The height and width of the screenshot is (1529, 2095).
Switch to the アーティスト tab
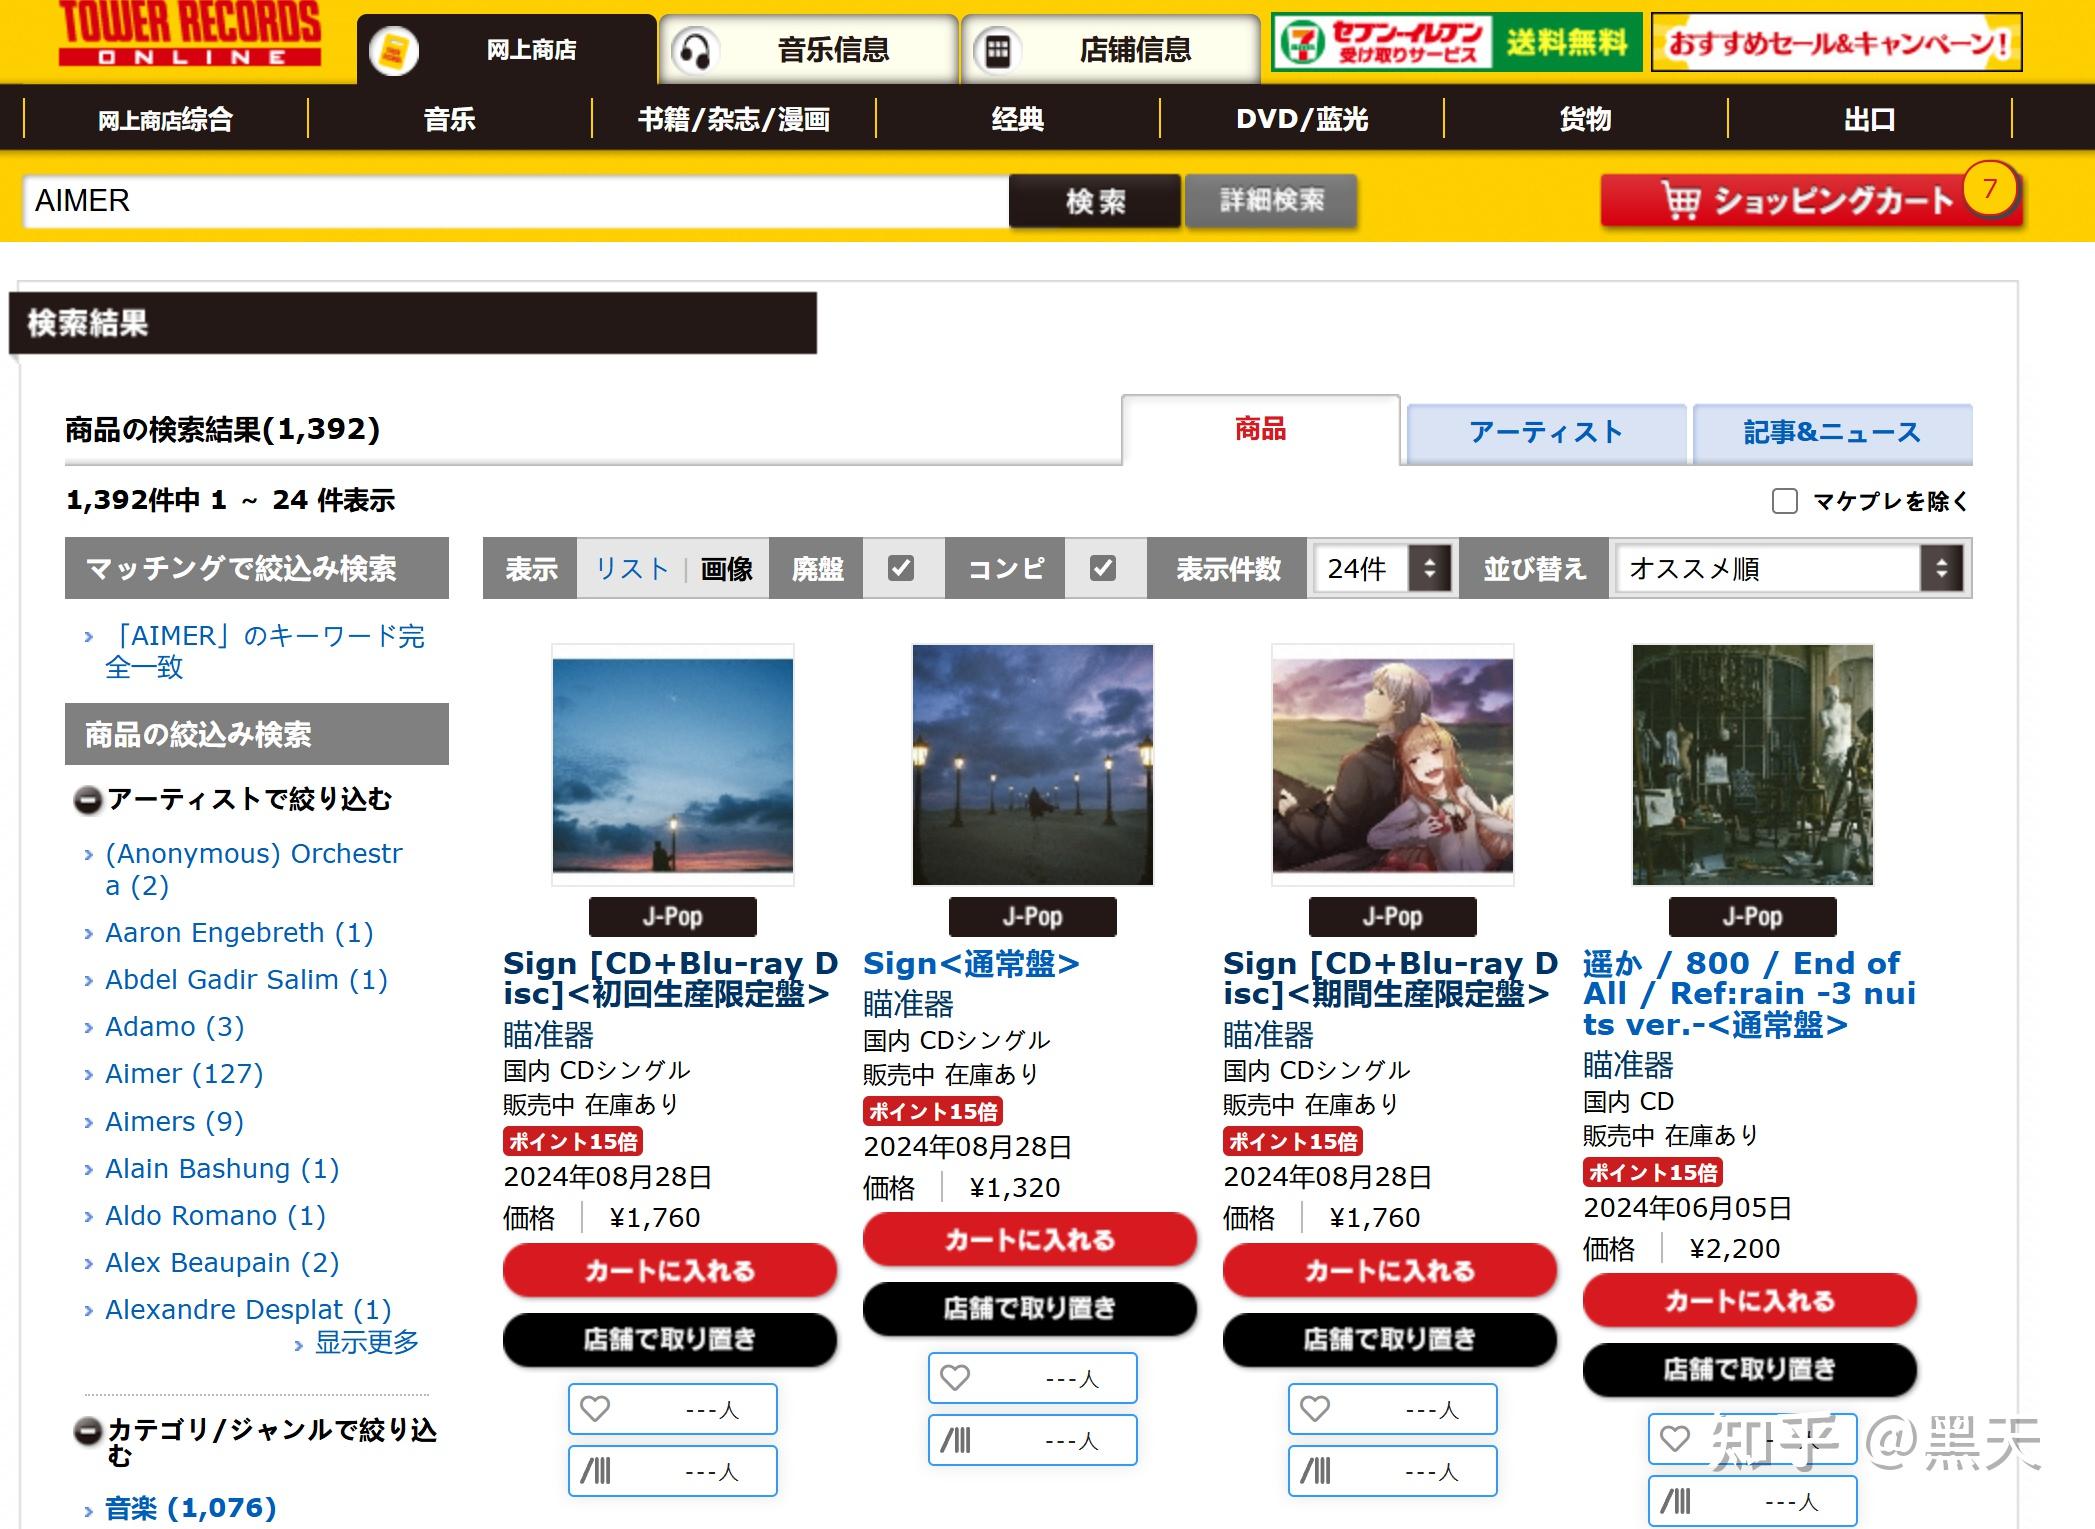point(1546,432)
